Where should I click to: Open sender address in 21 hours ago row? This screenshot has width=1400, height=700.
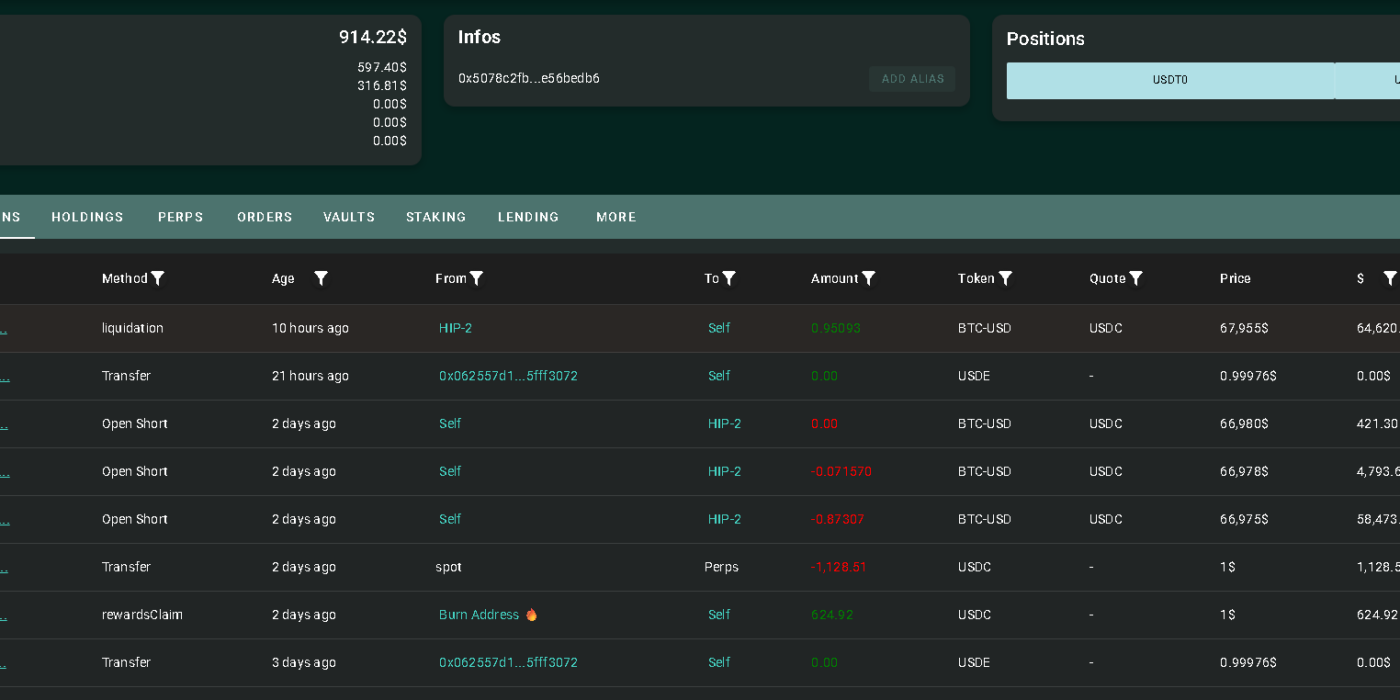click(508, 376)
